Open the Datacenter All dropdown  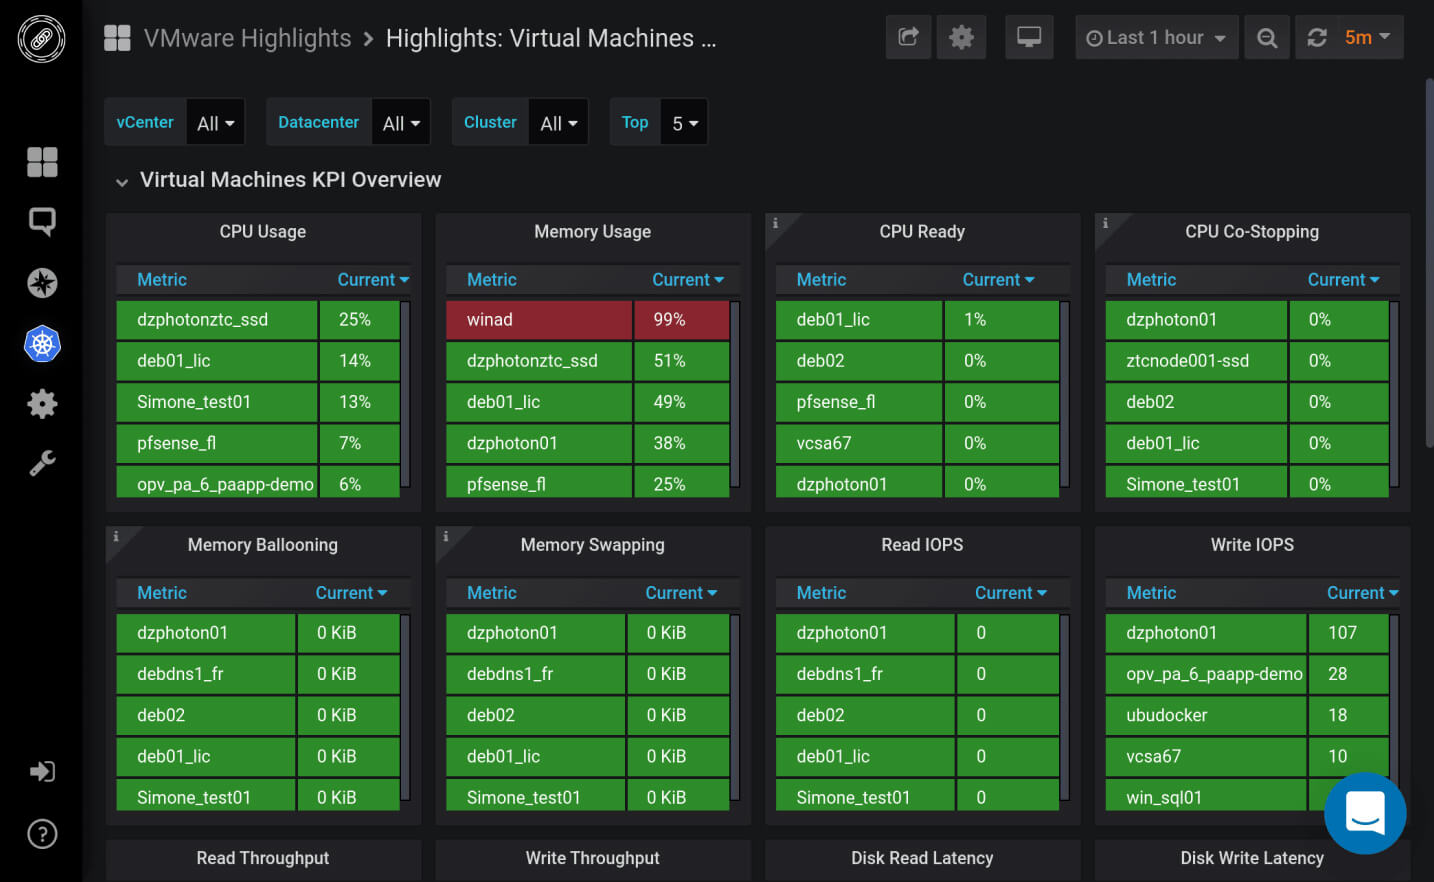click(401, 122)
